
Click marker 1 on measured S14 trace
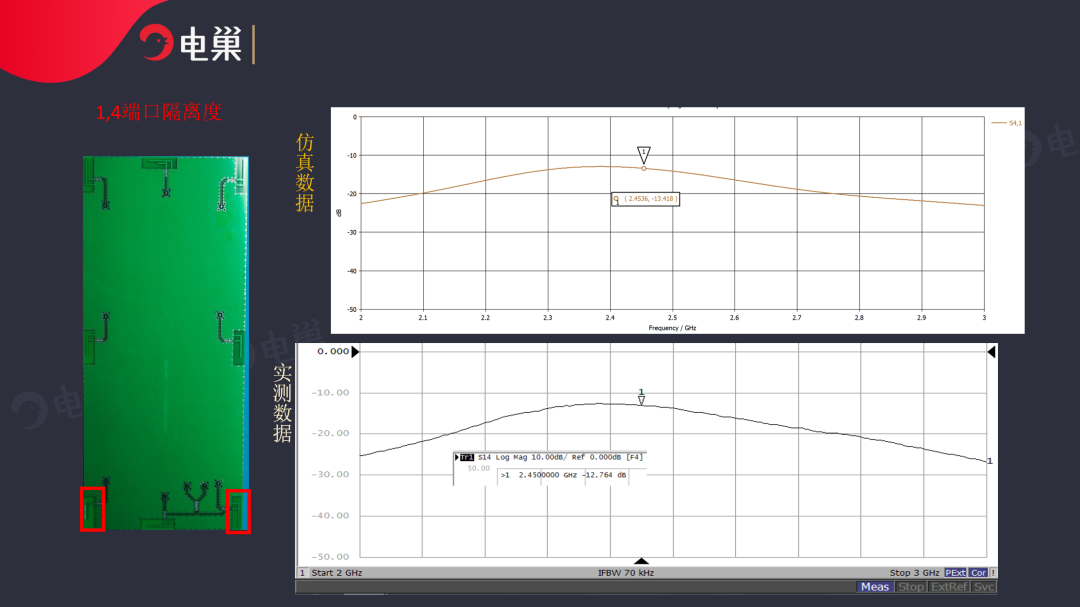[x=641, y=397]
